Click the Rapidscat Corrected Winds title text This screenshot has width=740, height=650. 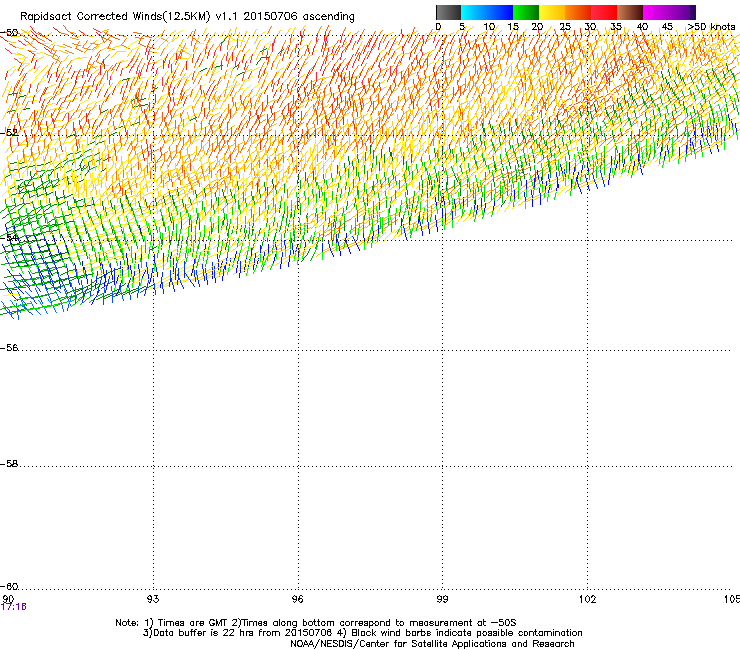[x=187, y=16]
